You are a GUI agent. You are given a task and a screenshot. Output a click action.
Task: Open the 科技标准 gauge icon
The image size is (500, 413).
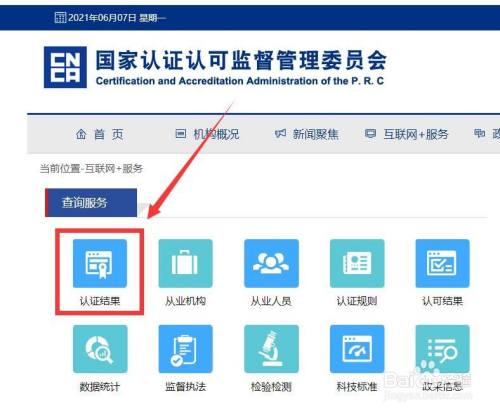click(357, 349)
